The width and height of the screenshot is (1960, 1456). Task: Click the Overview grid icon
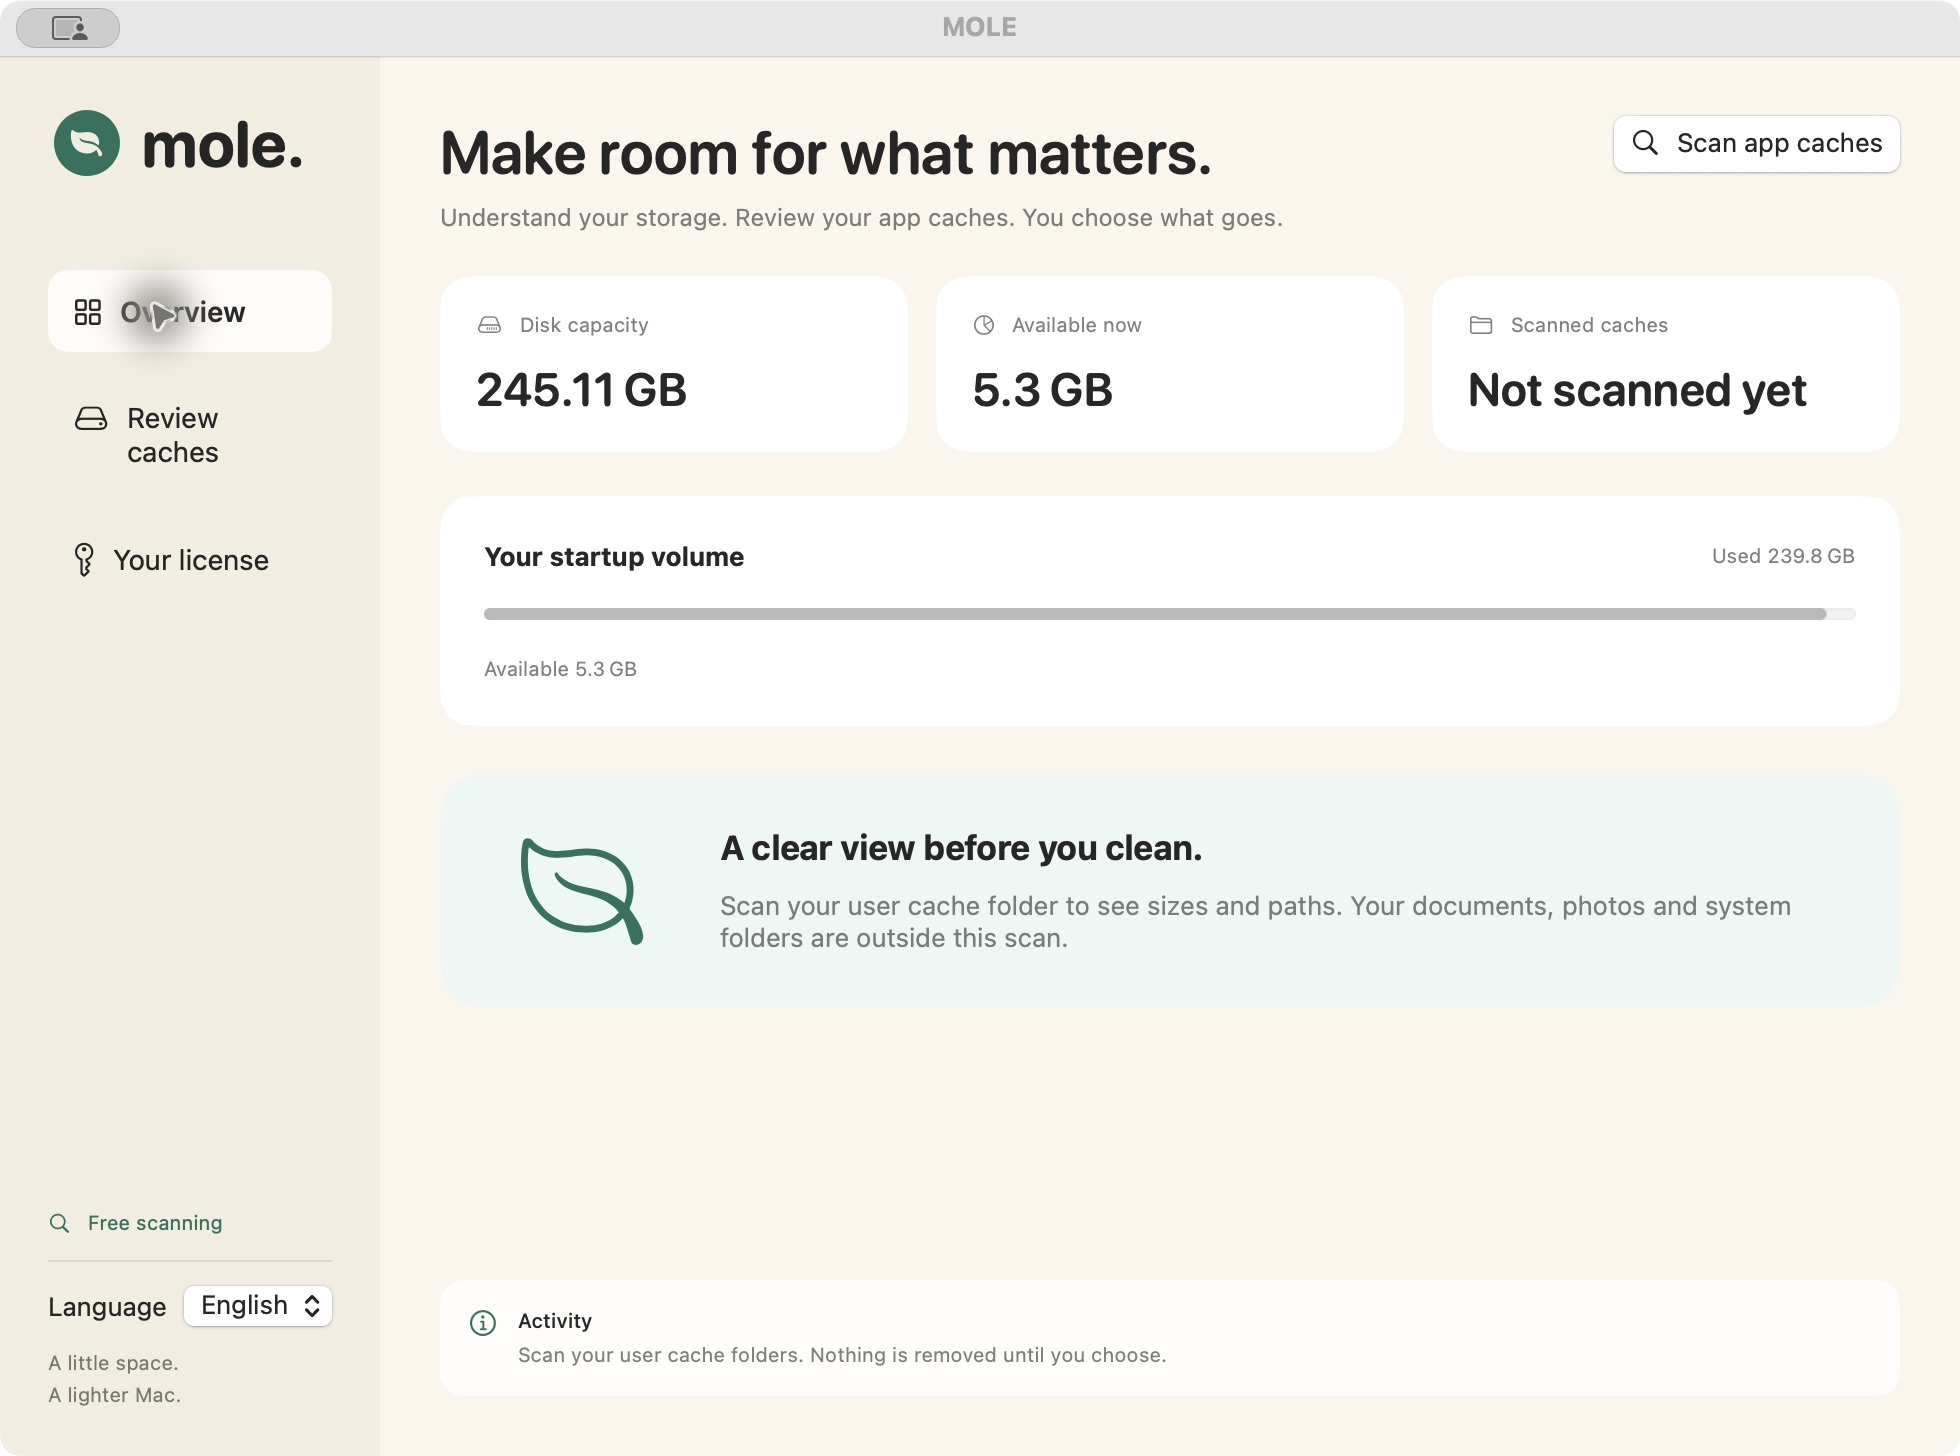(88, 312)
